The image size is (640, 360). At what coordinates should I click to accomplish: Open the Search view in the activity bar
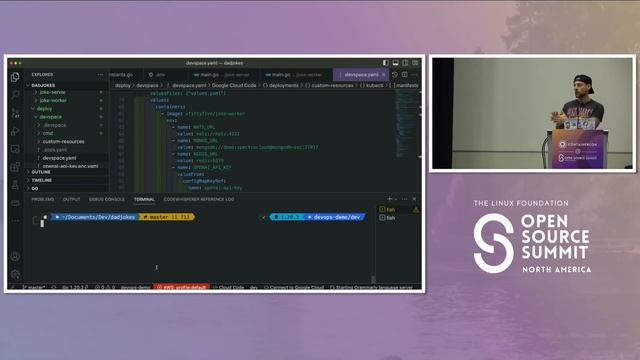tap(15, 95)
